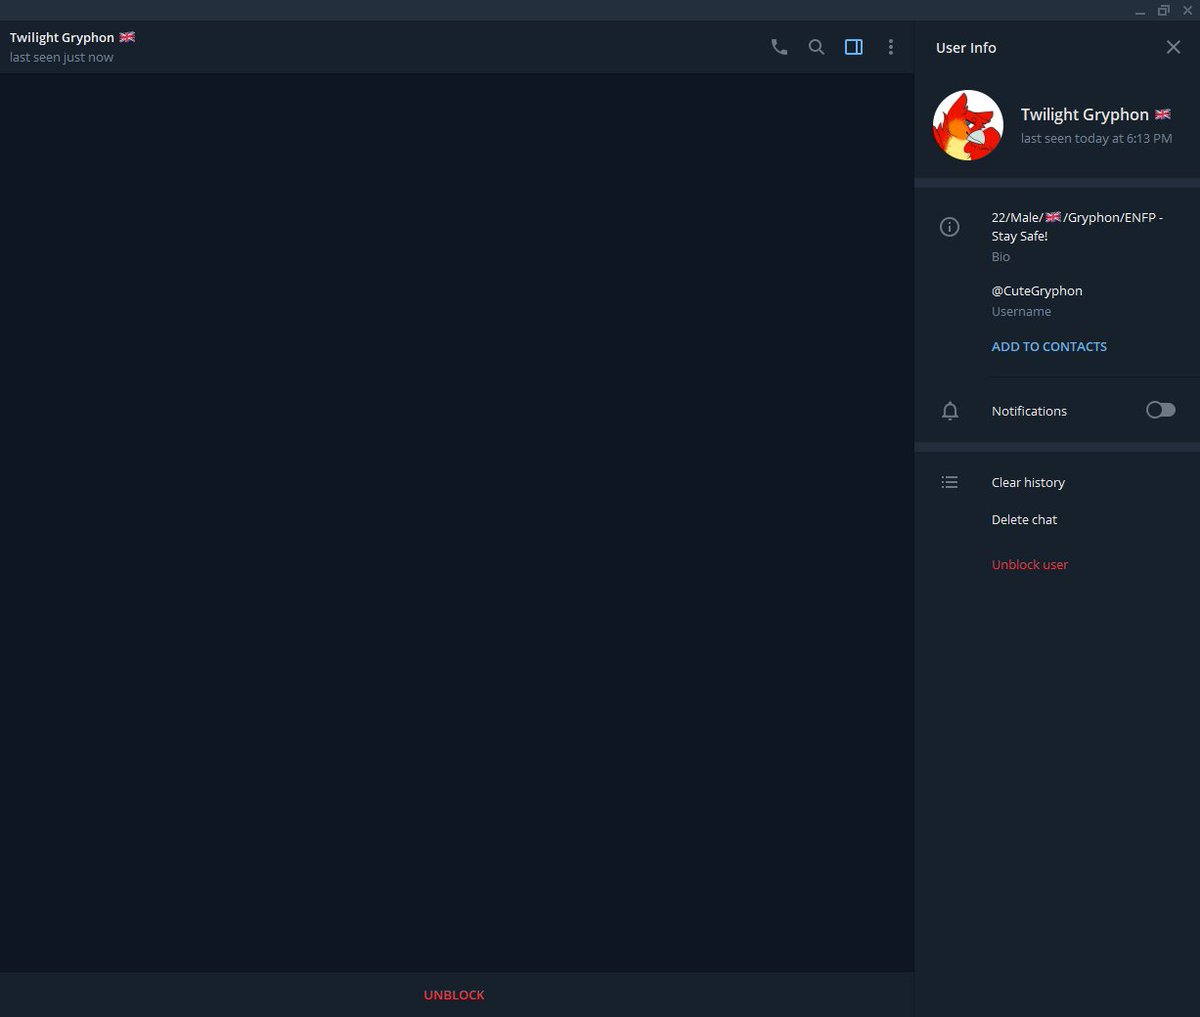The width and height of the screenshot is (1200, 1017).
Task: Click the chat header name Twilight Gryphon
Action: (72, 38)
